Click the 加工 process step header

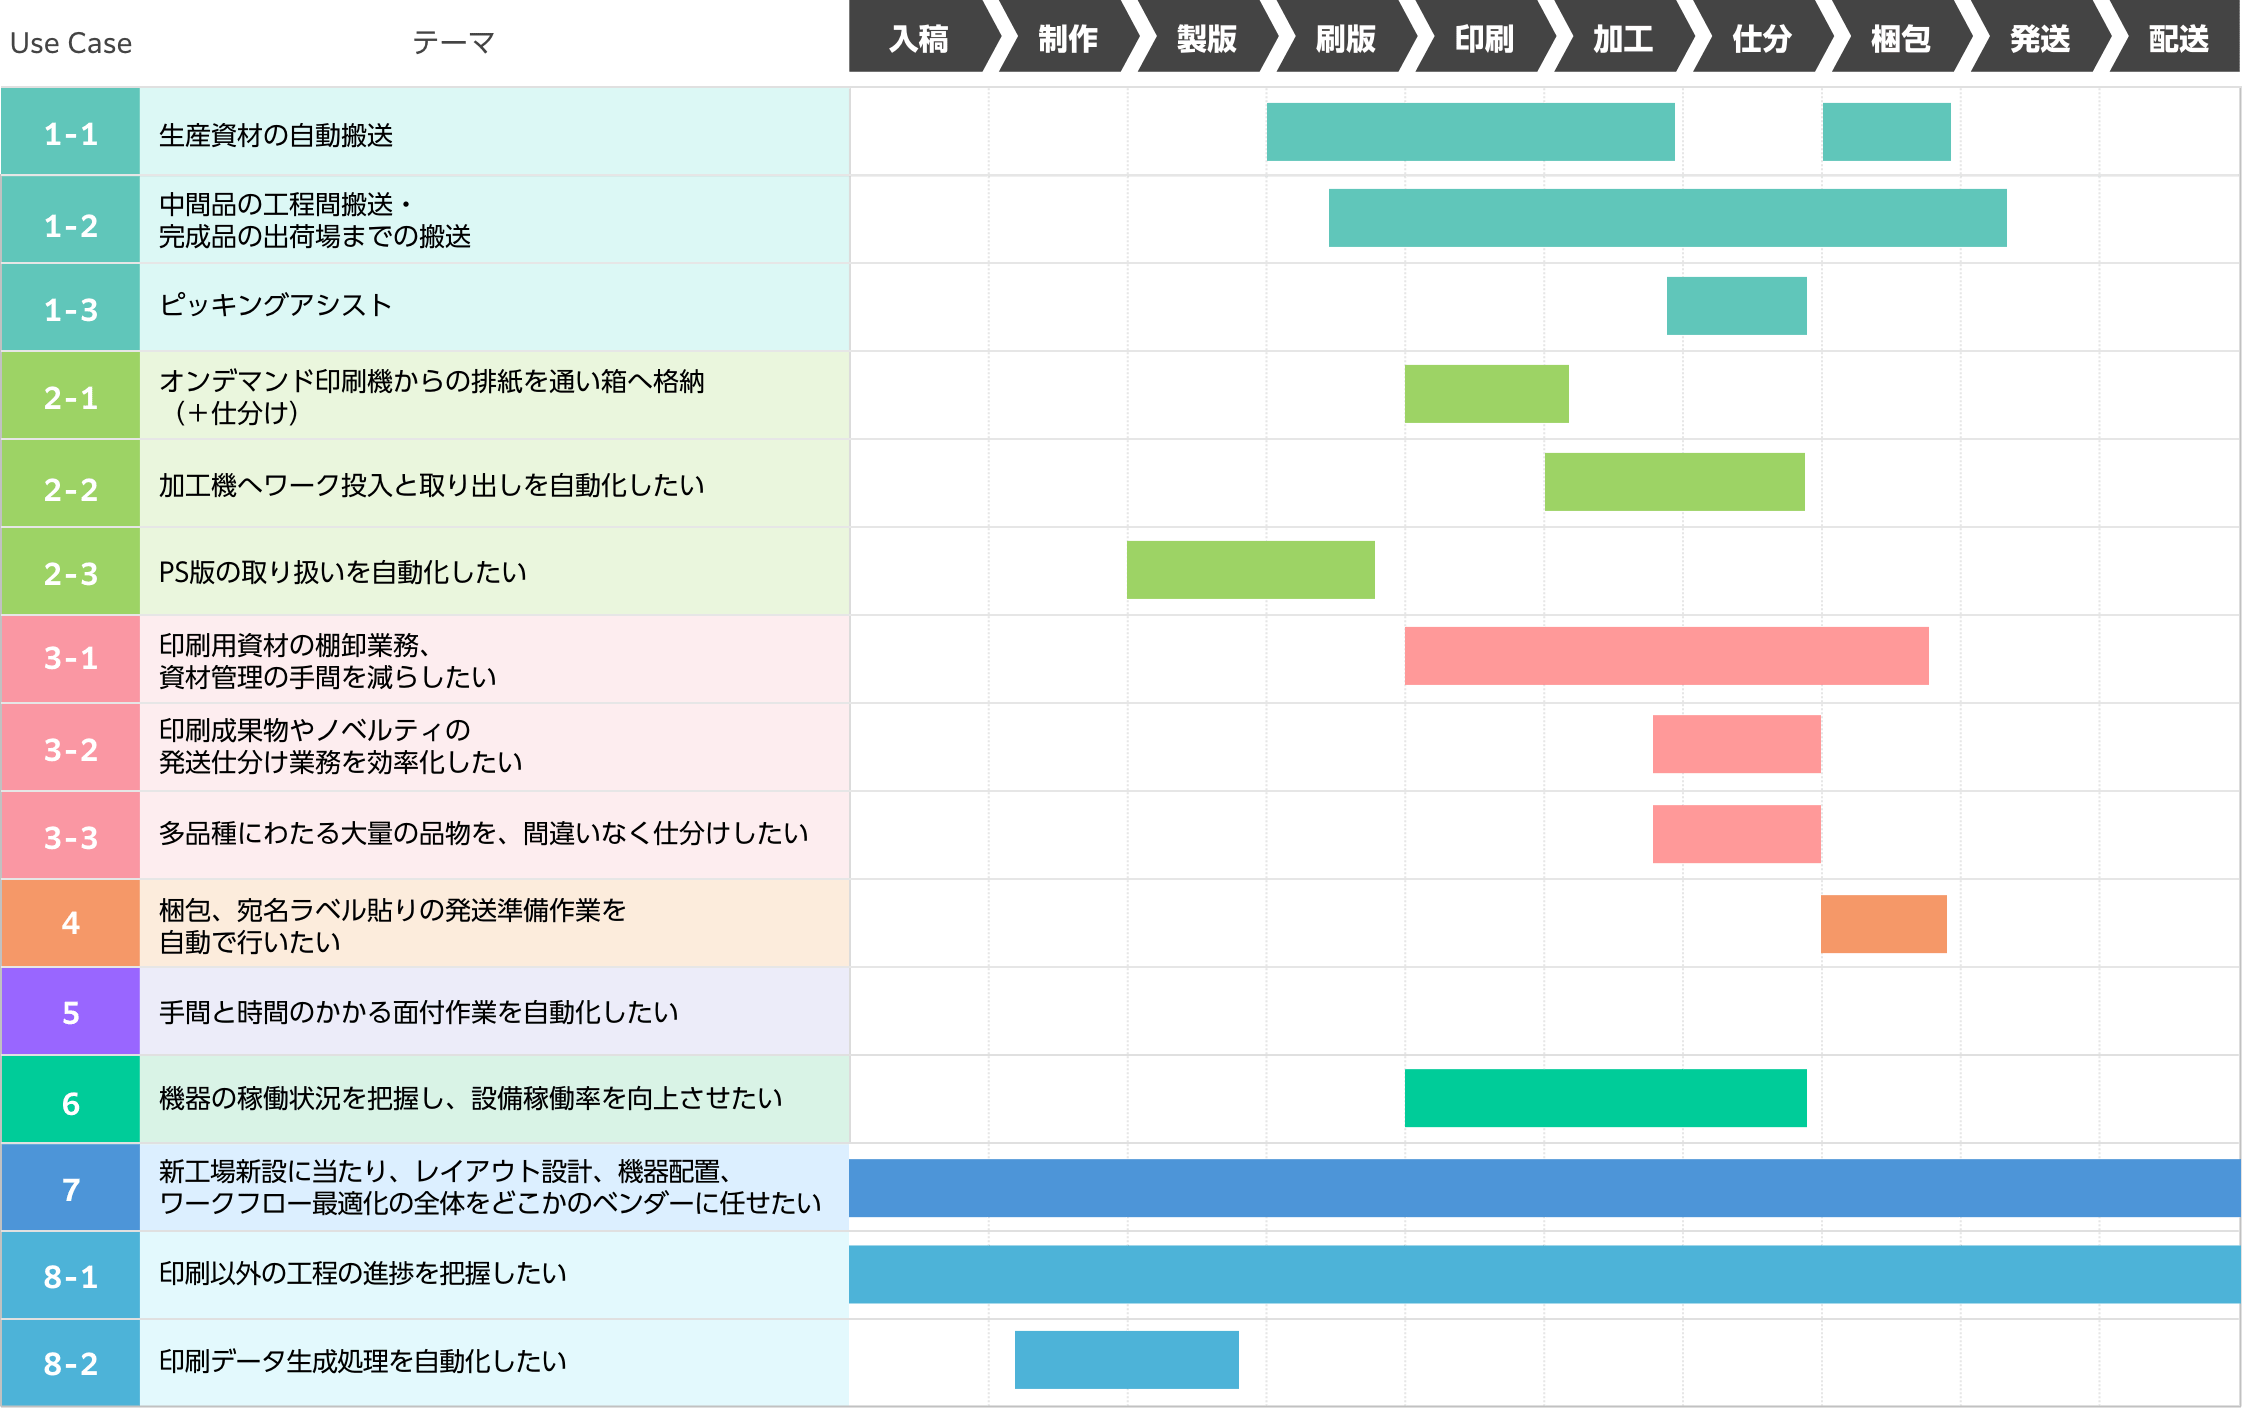1623,37
